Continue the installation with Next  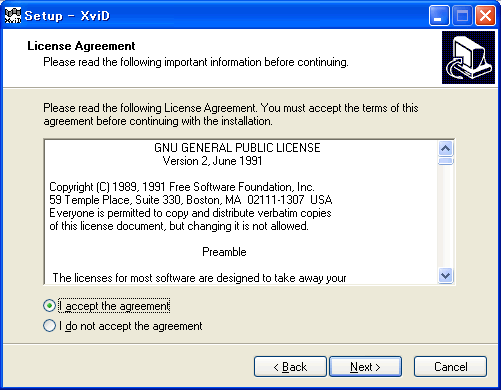[x=365, y=367]
